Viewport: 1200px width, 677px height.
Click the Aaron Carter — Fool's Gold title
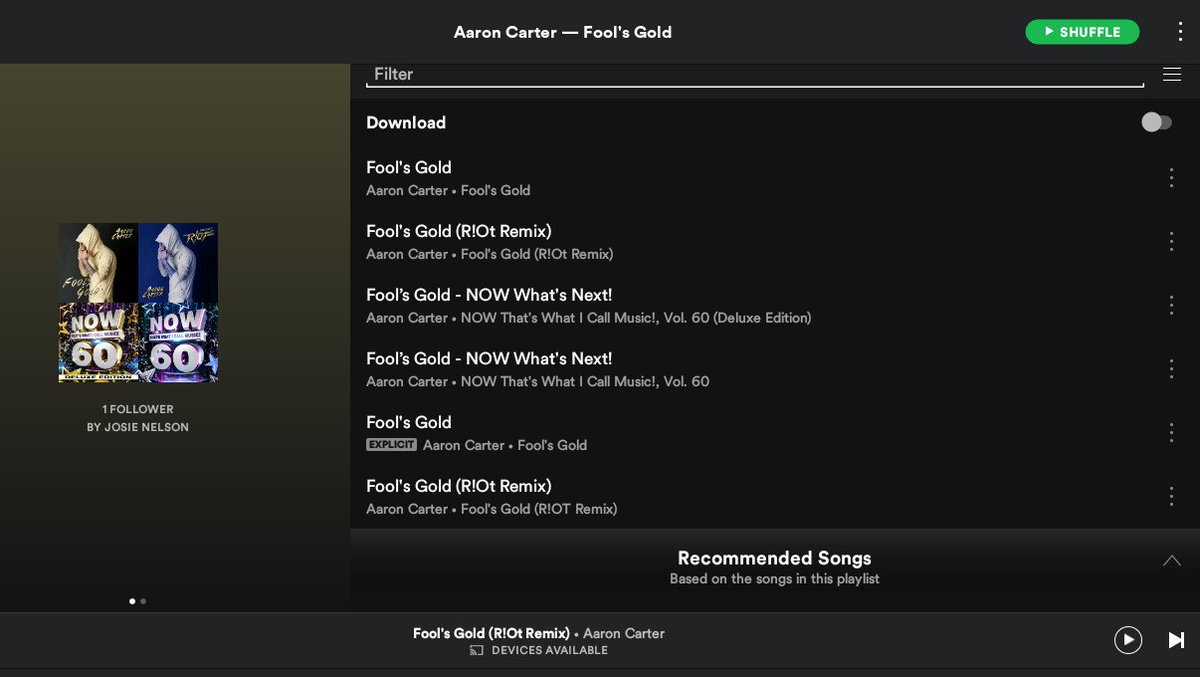pos(563,32)
